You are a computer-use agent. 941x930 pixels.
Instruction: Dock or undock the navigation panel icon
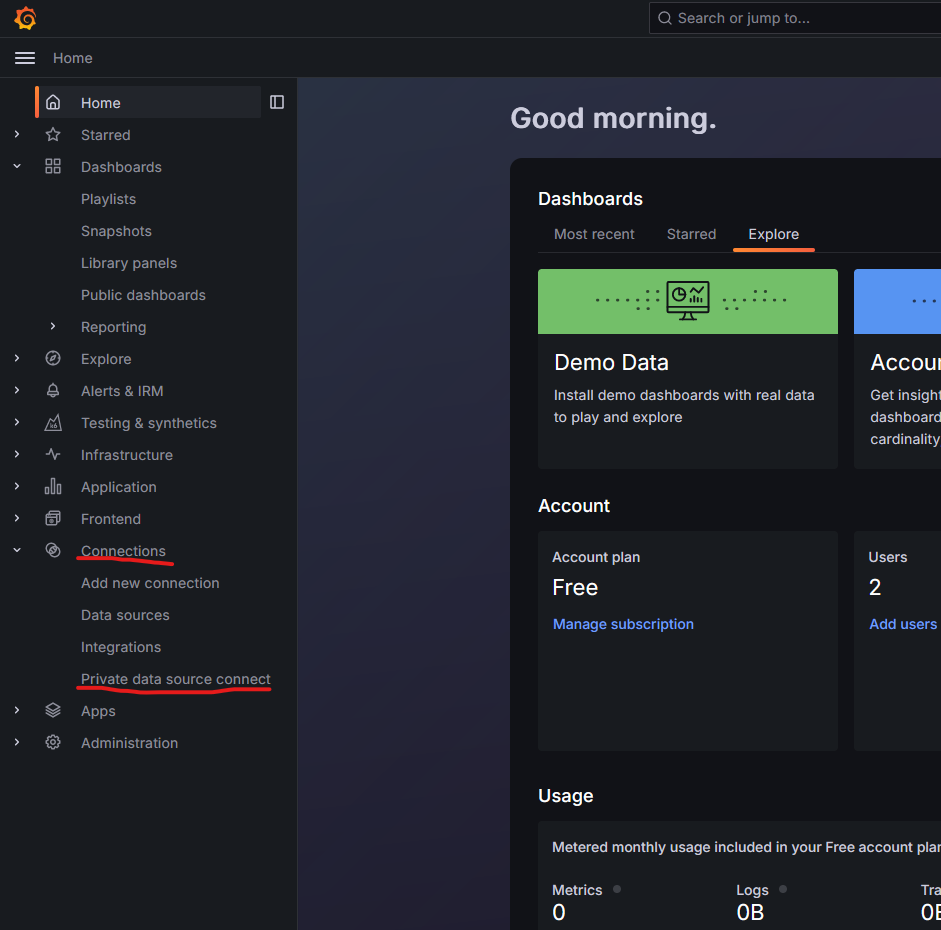tap(277, 103)
